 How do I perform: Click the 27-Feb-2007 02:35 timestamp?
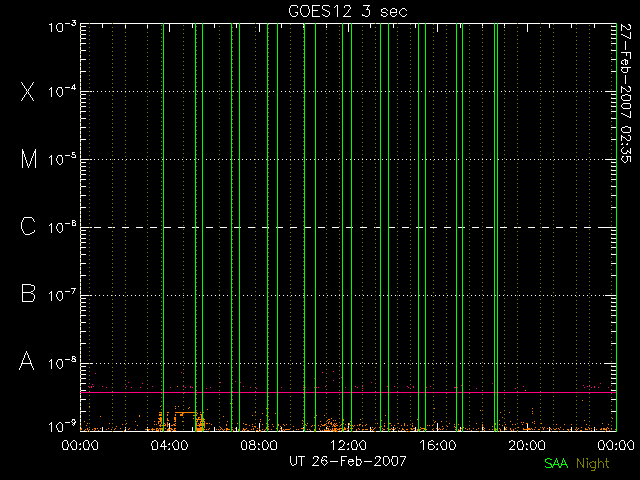coord(625,93)
